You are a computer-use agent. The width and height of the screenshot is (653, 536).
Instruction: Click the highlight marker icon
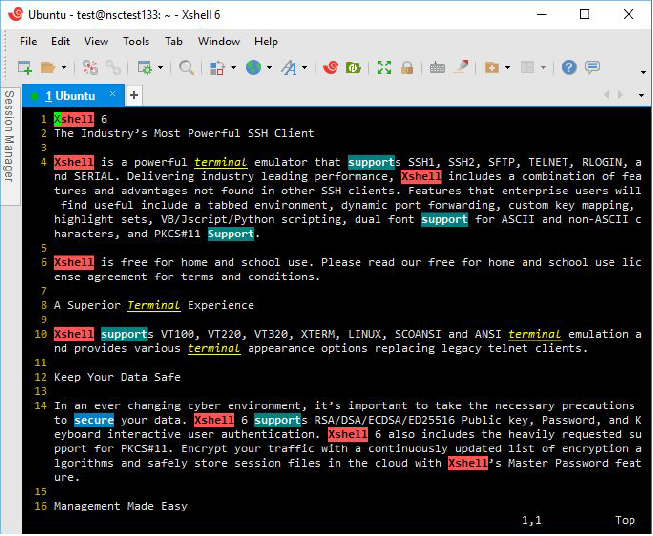tap(461, 67)
